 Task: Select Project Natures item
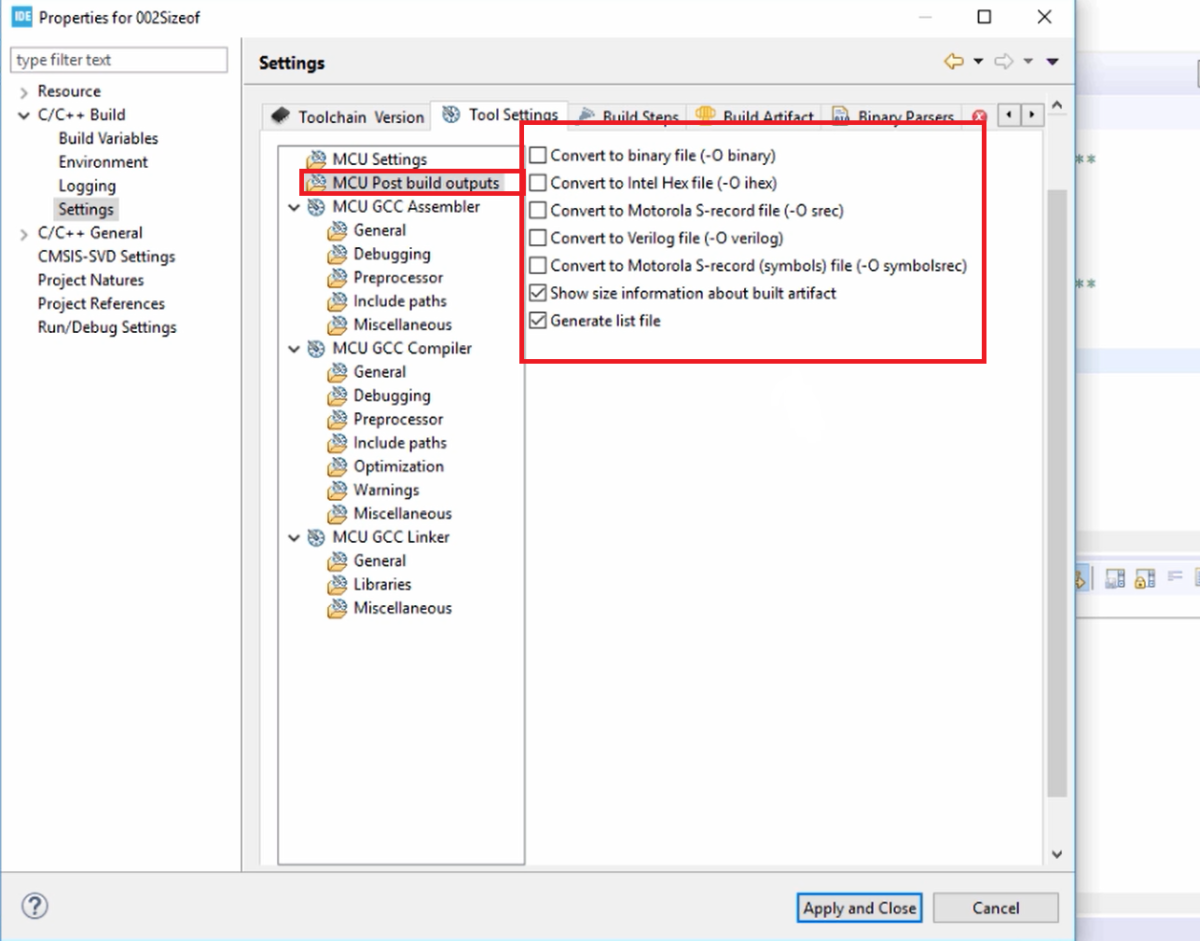point(91,280)
